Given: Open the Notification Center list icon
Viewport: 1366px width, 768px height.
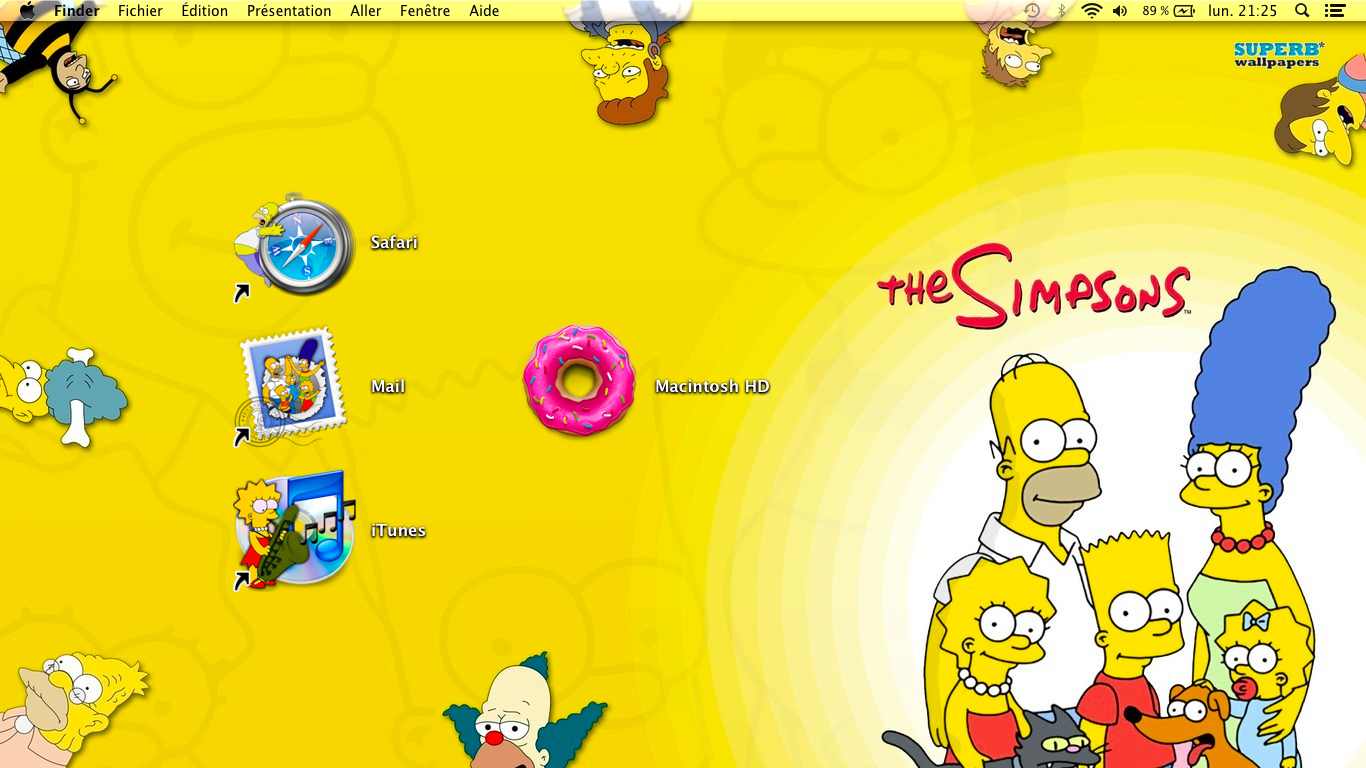Looking at the screenshot, I should pos(1335,11).
